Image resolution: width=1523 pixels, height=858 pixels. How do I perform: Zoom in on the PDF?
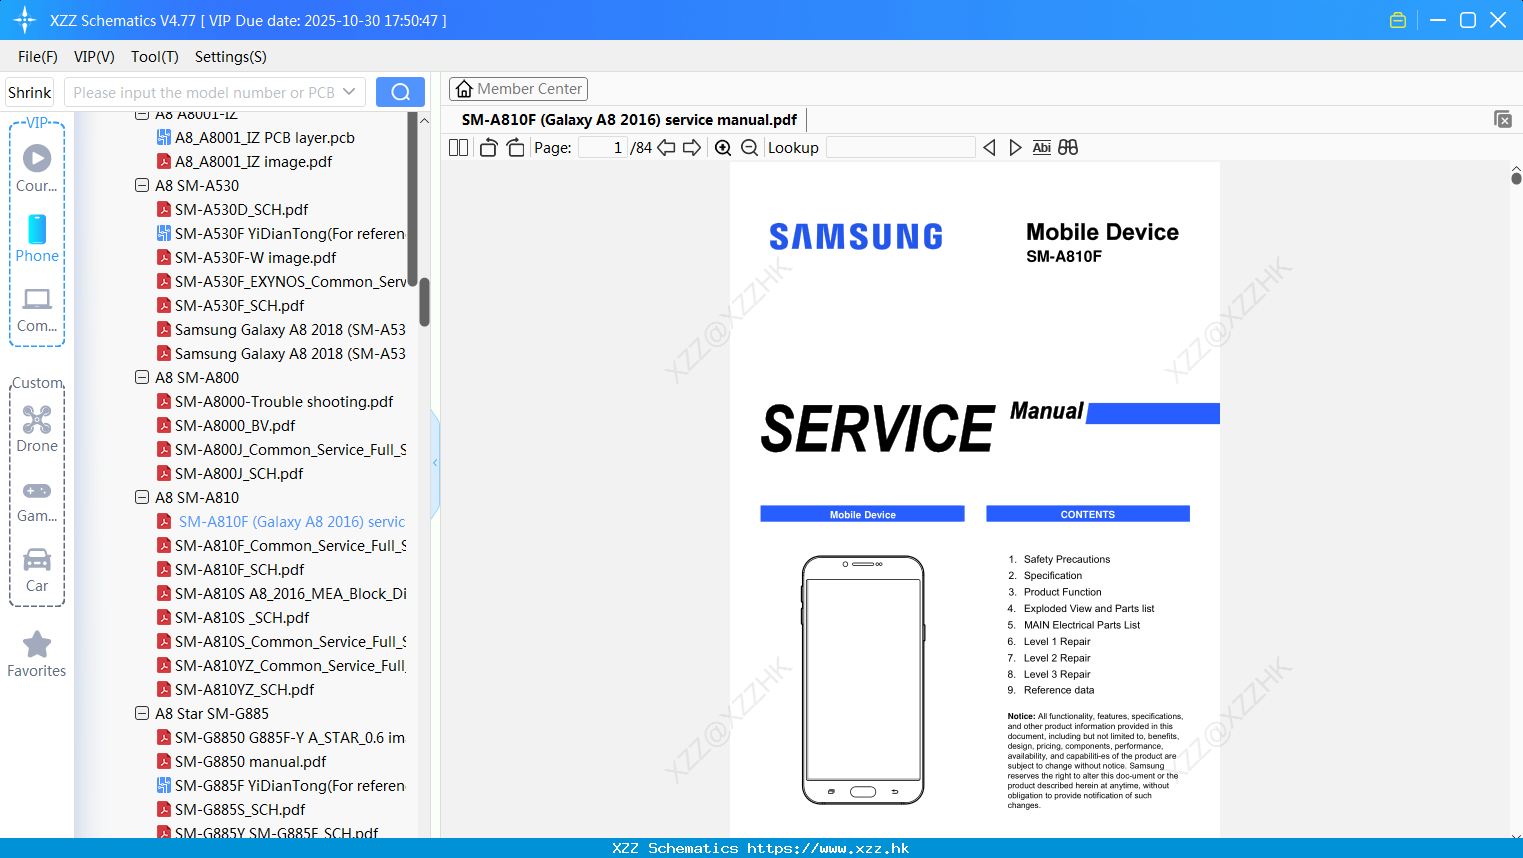pyautogui.click(x=723, y=148)
